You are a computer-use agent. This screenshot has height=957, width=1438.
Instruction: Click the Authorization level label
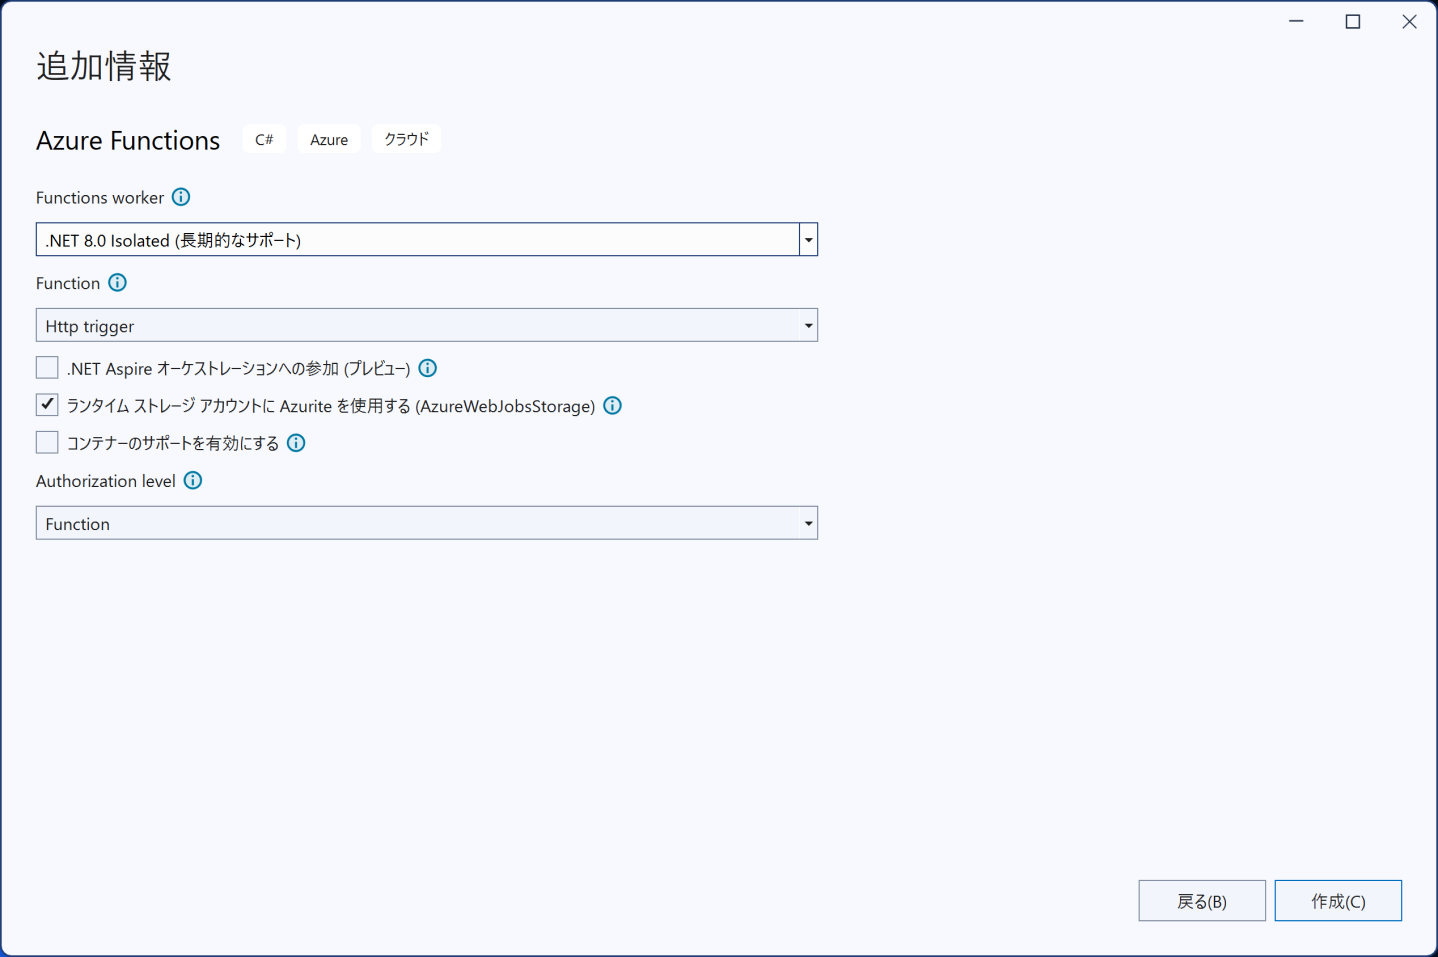pyautogui.click(x=106, y=481)
